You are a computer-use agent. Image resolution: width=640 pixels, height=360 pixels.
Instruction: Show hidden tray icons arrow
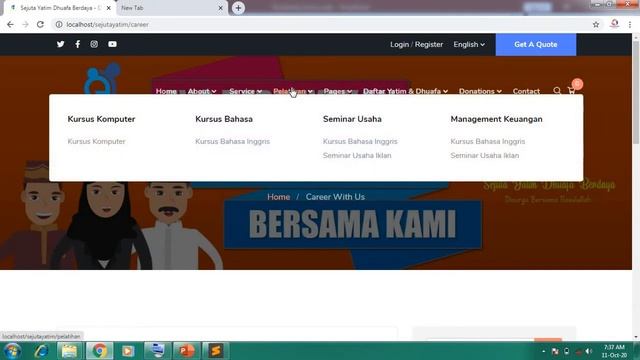(543, 351)
